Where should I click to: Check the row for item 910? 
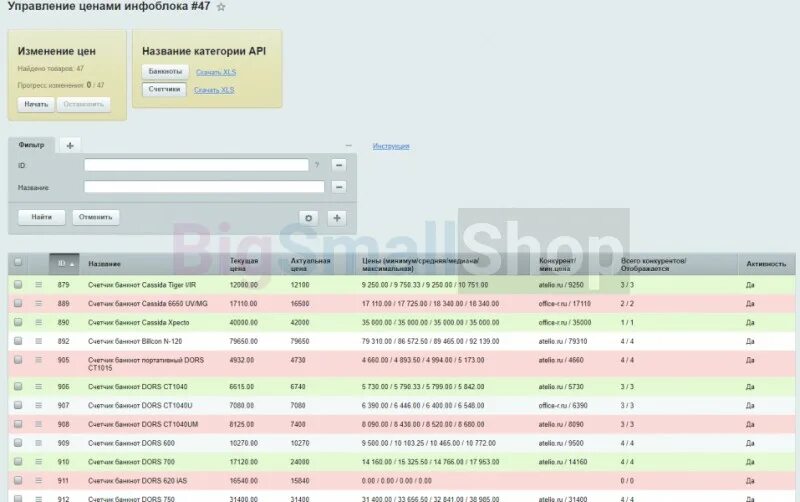coord(18,462)
